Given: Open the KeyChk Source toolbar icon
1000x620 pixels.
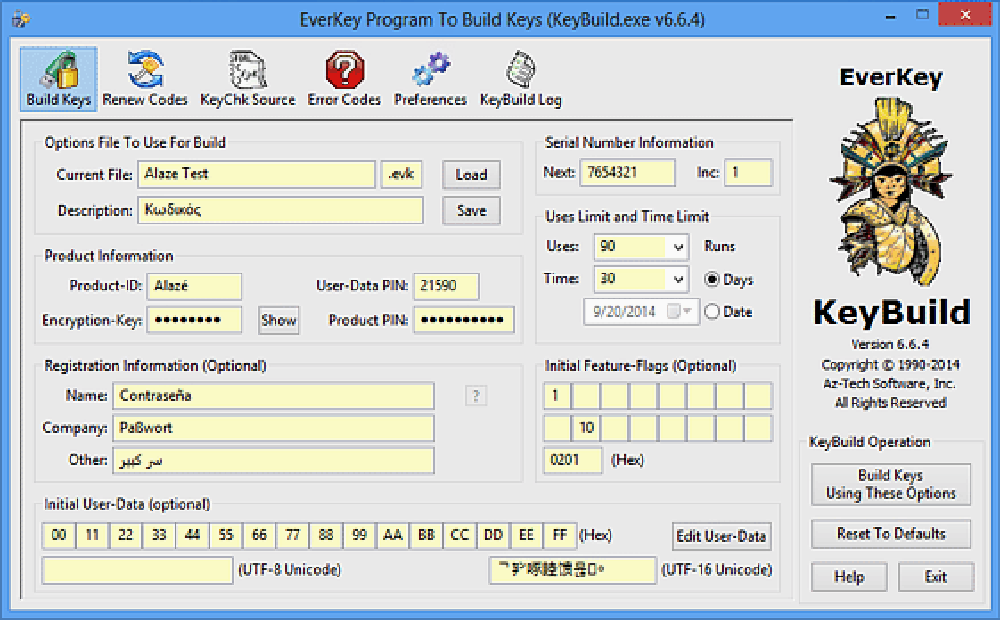Looking at the screenshot, I should tap(247, 79).
